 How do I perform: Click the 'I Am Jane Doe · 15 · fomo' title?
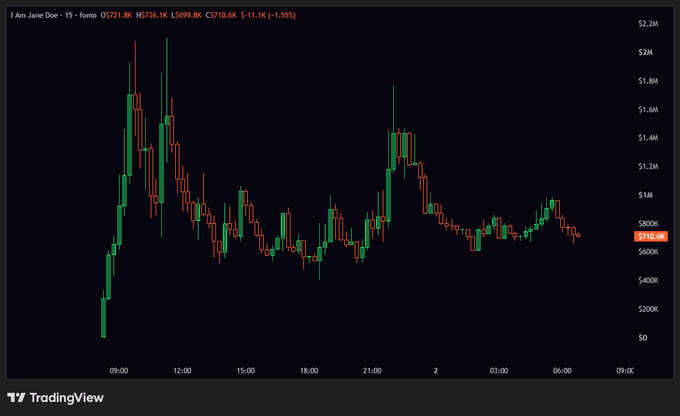pos(53,15)
